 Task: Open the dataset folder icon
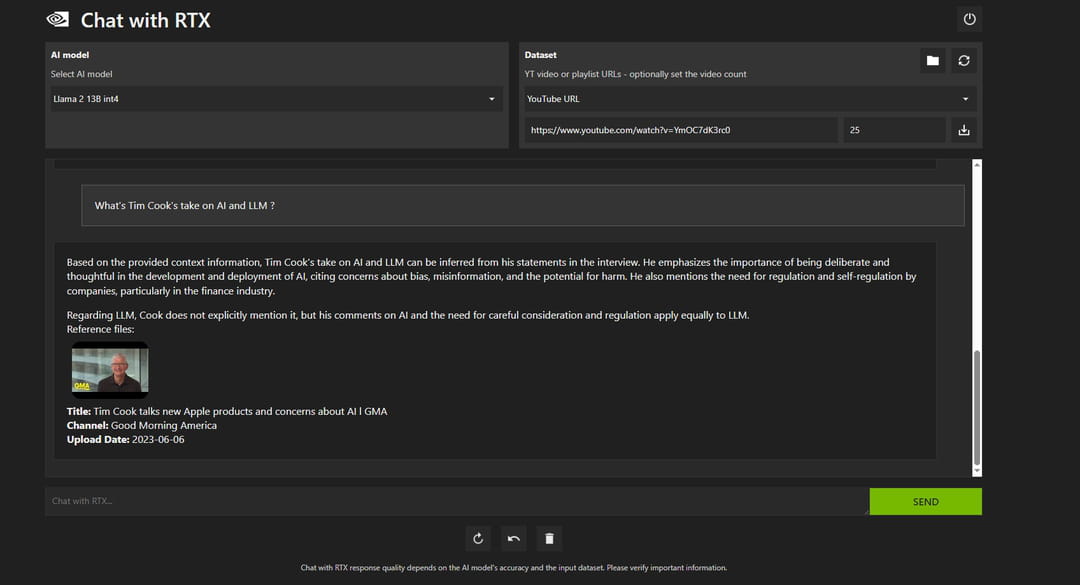[933, 61]
